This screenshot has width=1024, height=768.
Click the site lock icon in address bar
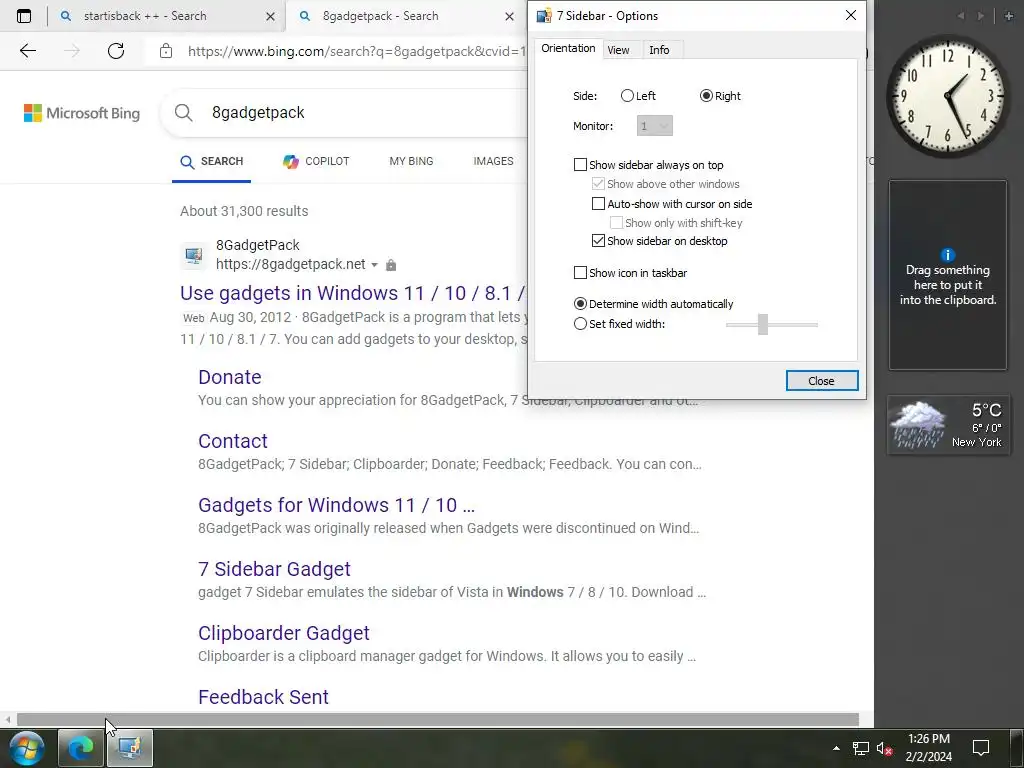[166, 51]
